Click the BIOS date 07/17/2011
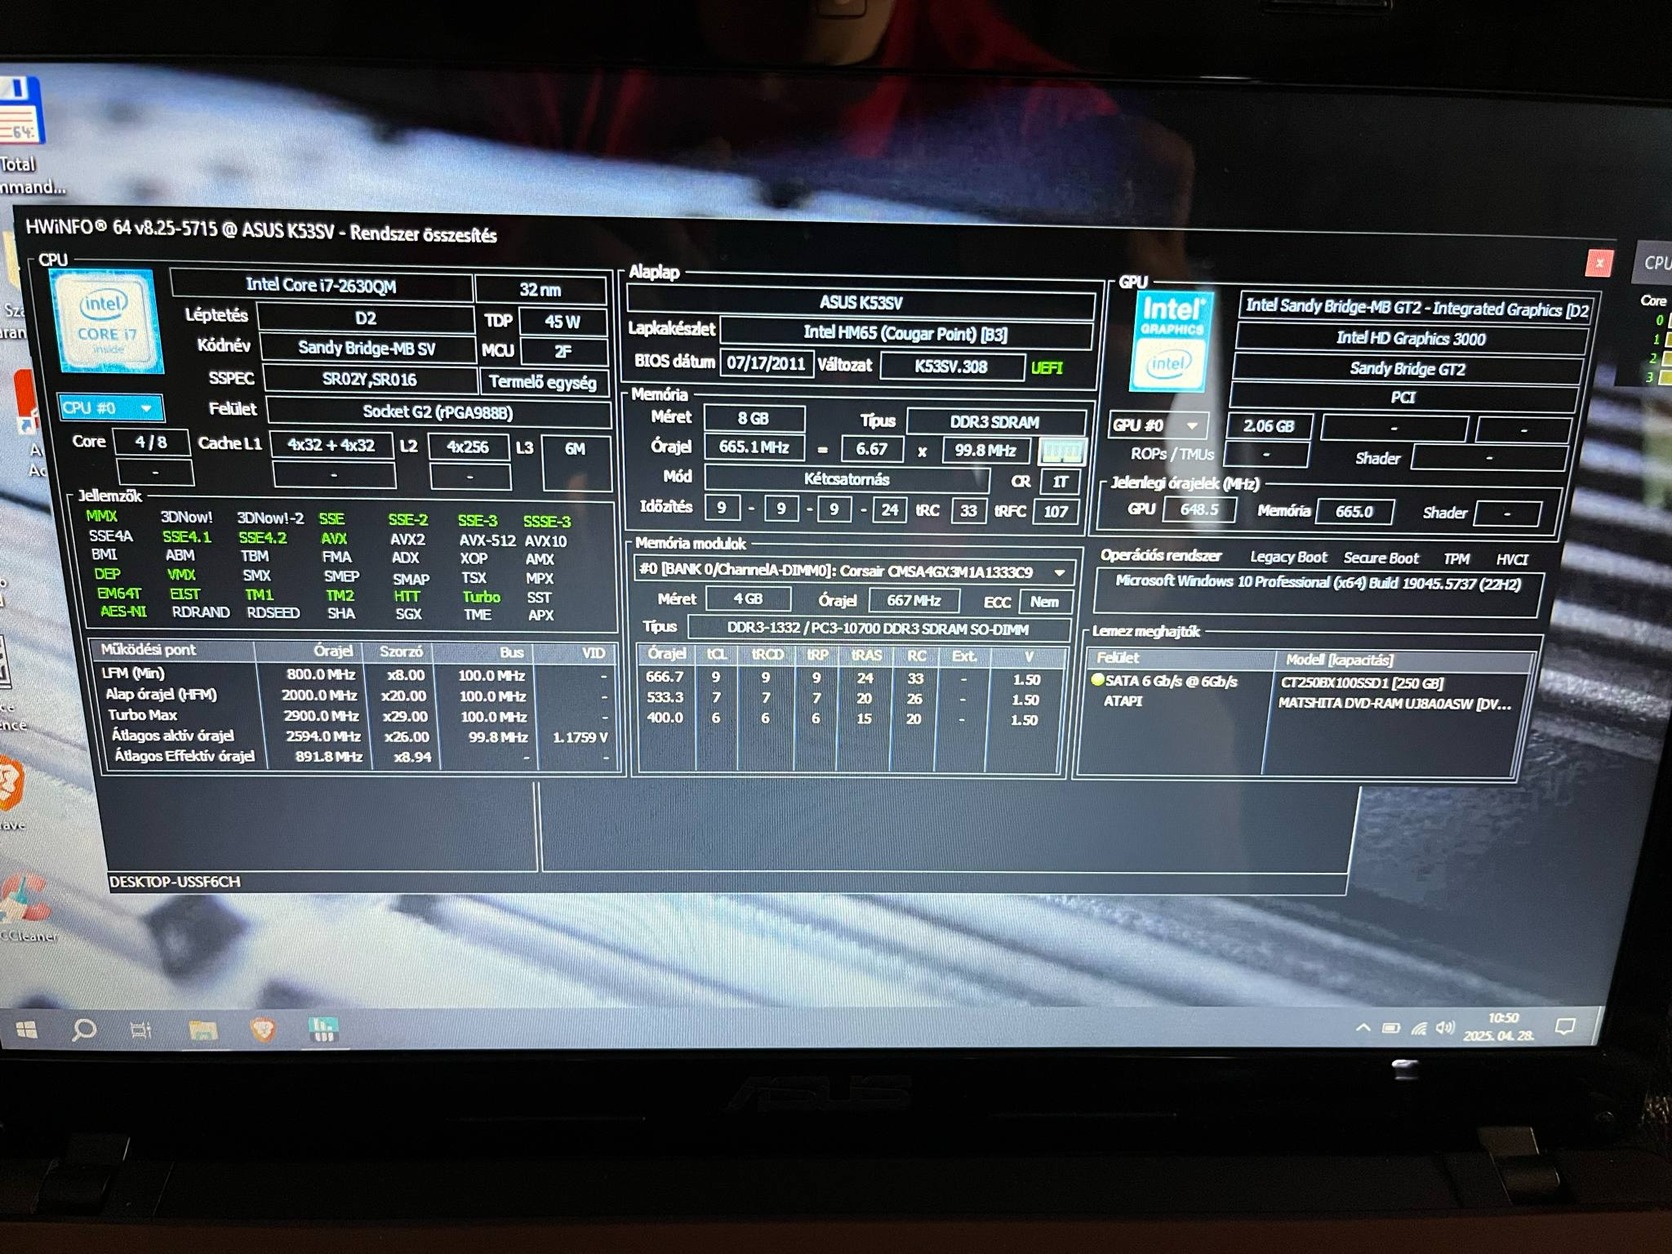Viewport: 1672px width, 1254px height. coord(765,363)
